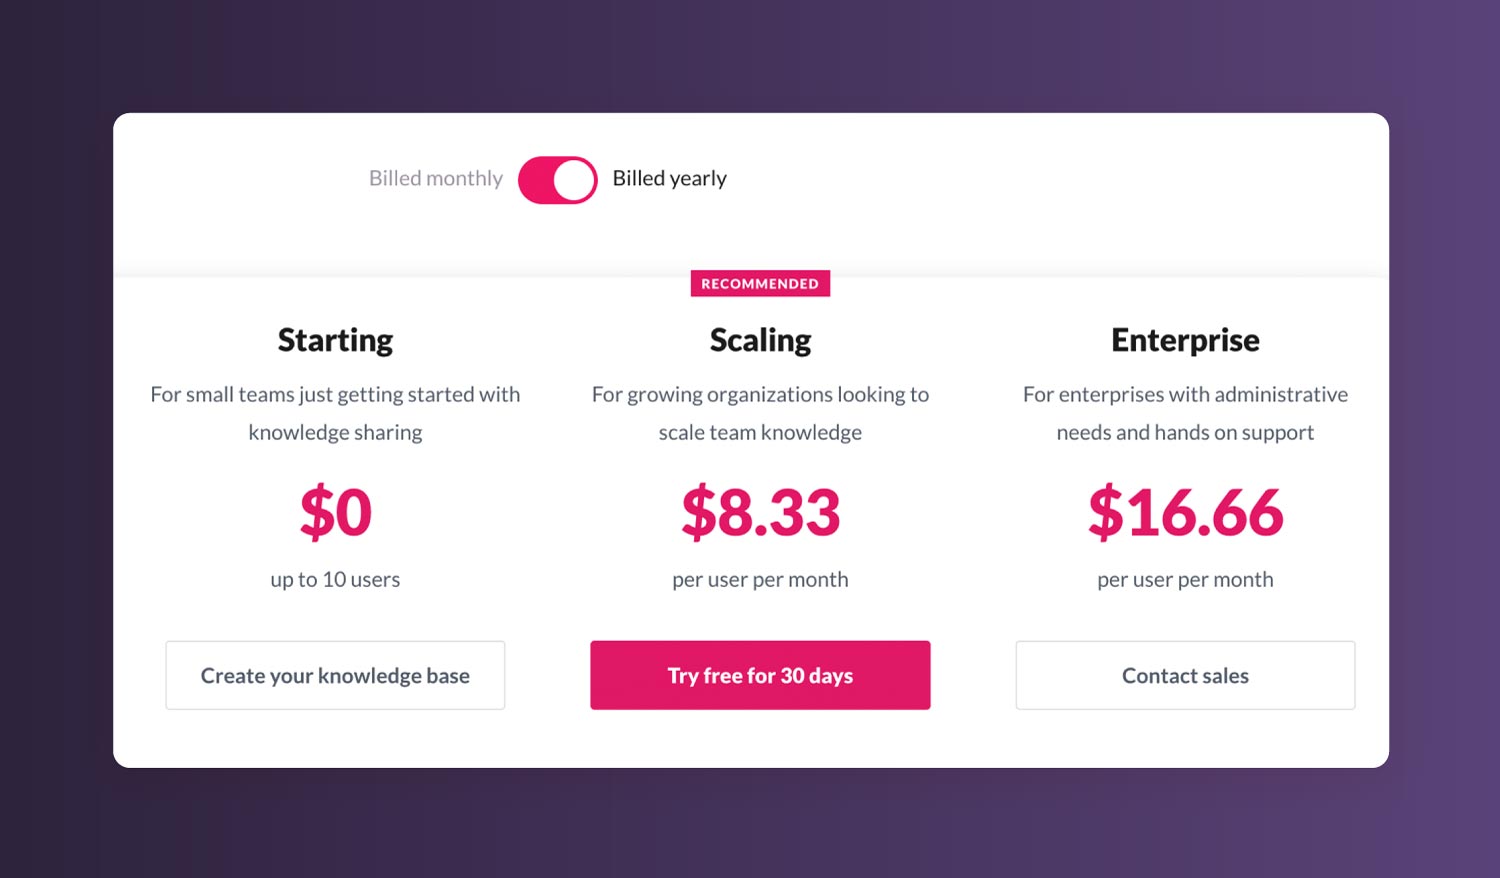
Task: Select the $16.66 Enterprise price
Action: pos(1184,513)
